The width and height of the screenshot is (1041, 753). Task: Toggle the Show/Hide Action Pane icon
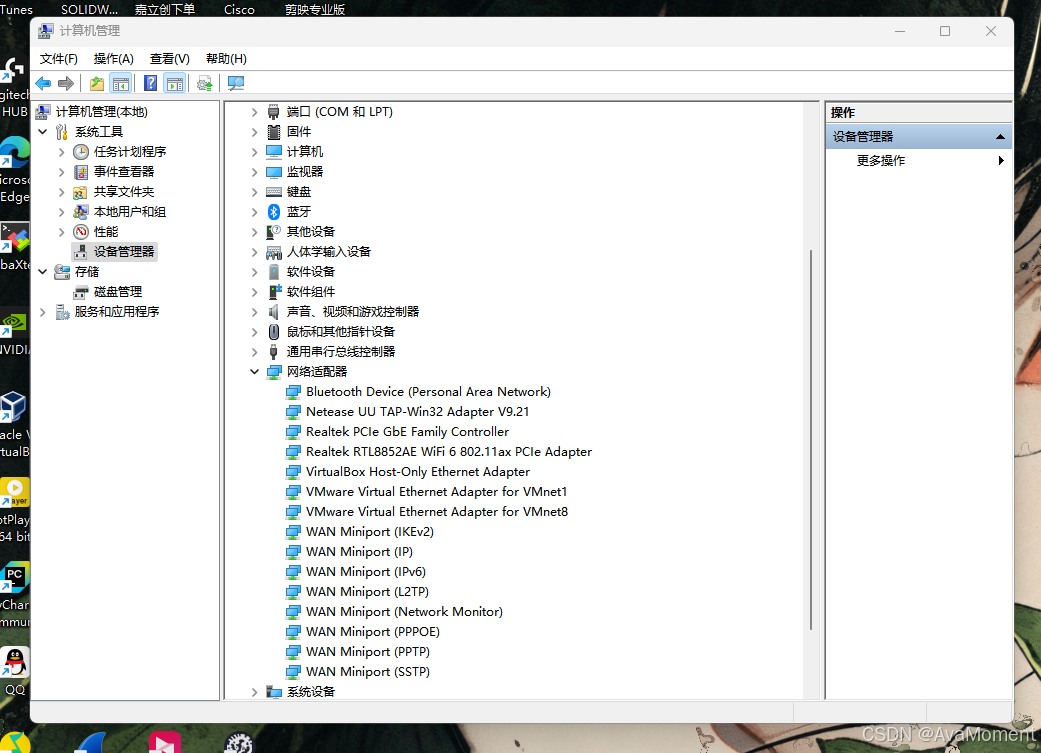(x=175, y=84)
